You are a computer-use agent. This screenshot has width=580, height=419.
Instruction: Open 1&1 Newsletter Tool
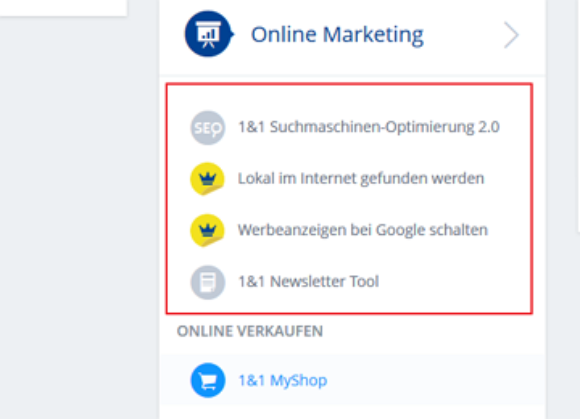pyautogui.click(x=308, y=281)
